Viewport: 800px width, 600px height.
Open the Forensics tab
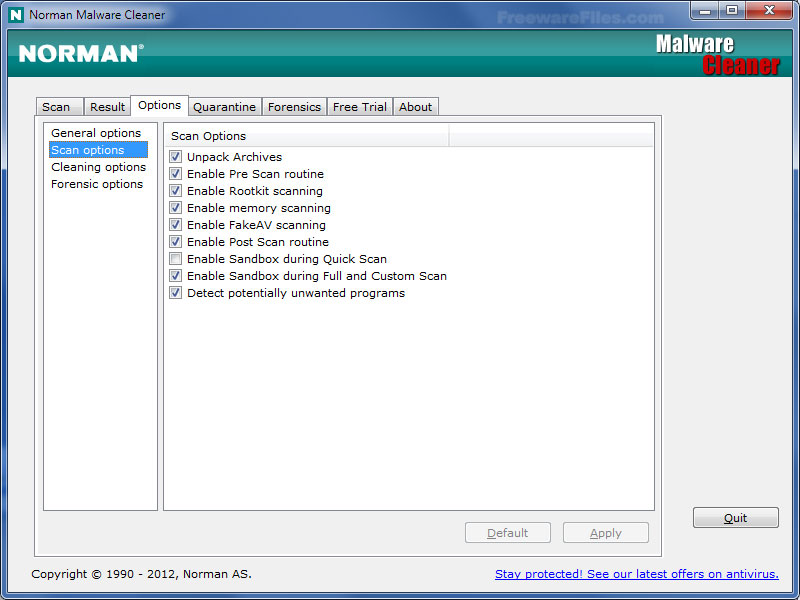click(x=294, y=107)
